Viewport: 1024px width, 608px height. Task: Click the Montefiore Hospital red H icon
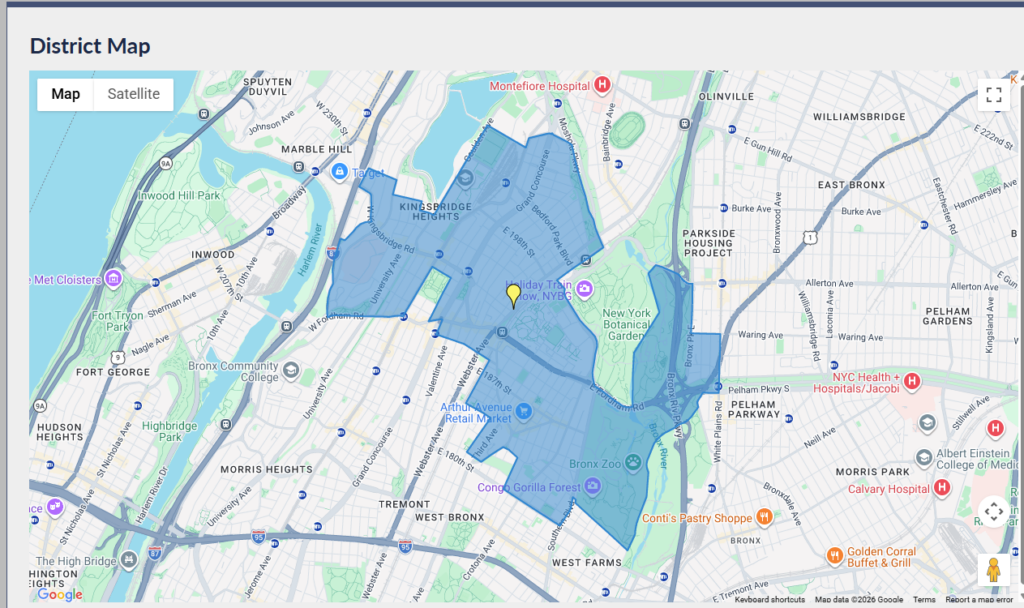pyautogui.click(x=602, y=86)
